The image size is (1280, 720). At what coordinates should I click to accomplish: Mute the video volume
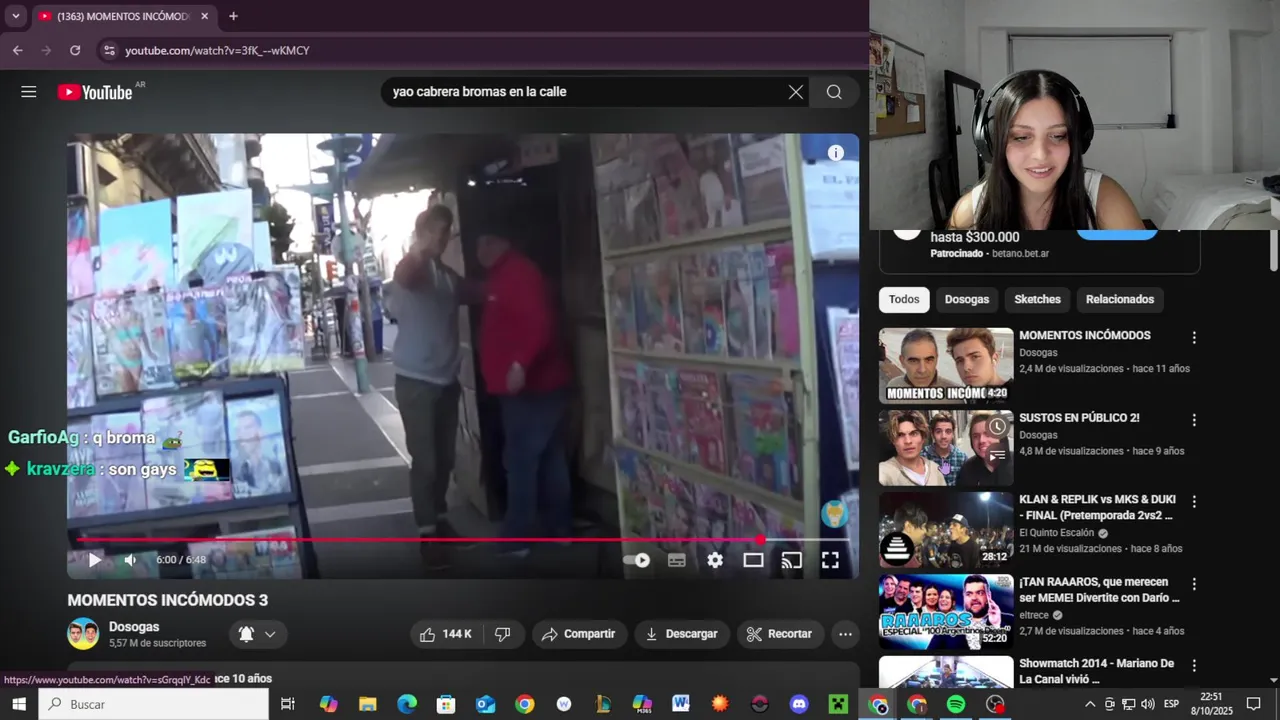click(x=130, y=560)
